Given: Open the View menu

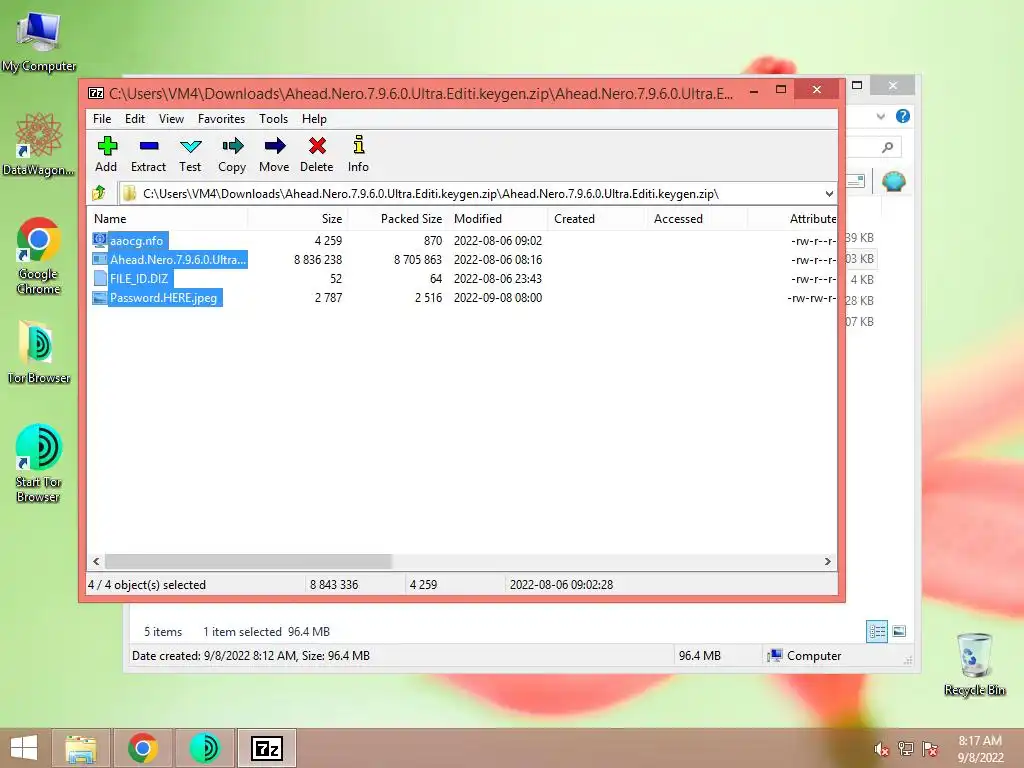Looking at the screenshot, I should point(171,119).
